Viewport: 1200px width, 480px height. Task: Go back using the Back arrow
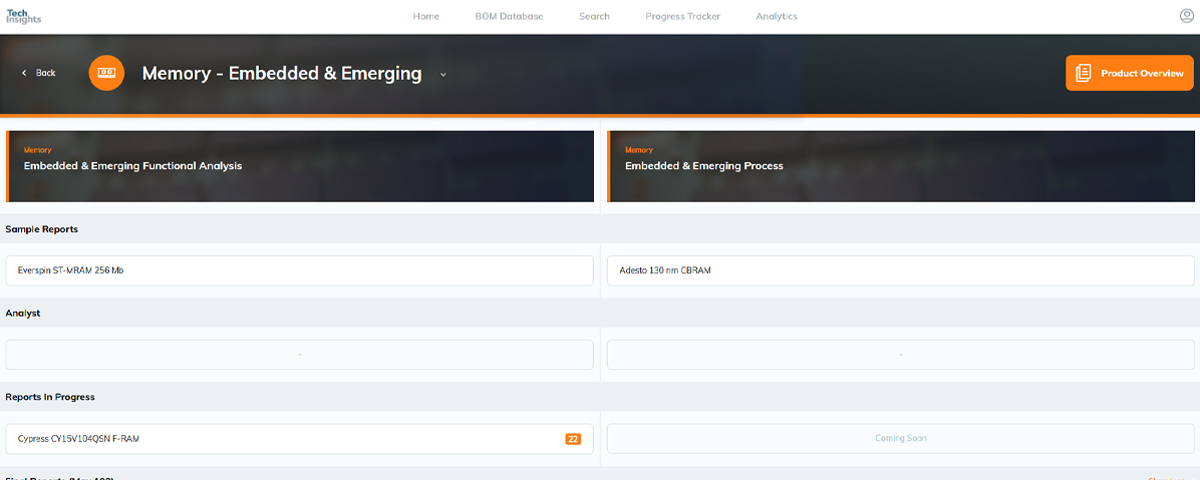coord(39,73)
